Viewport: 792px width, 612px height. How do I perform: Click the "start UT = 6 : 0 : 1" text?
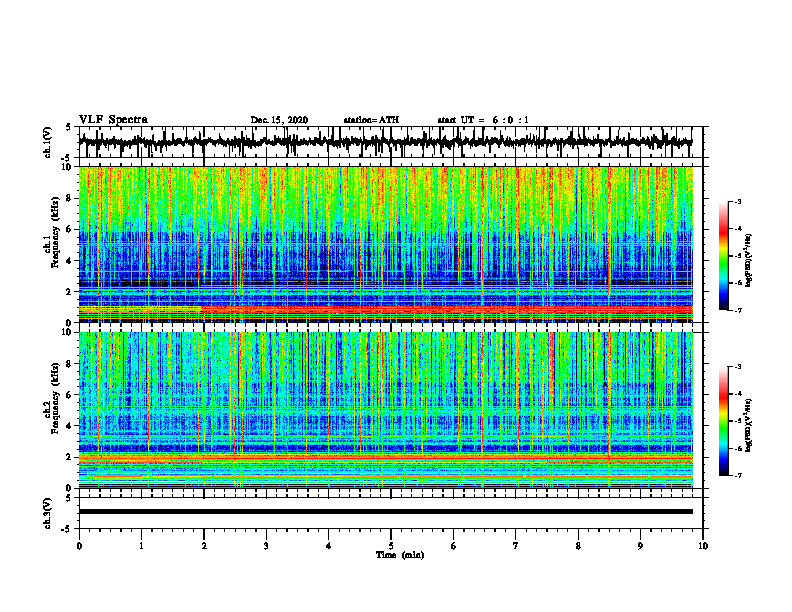(x=483, y=120)
